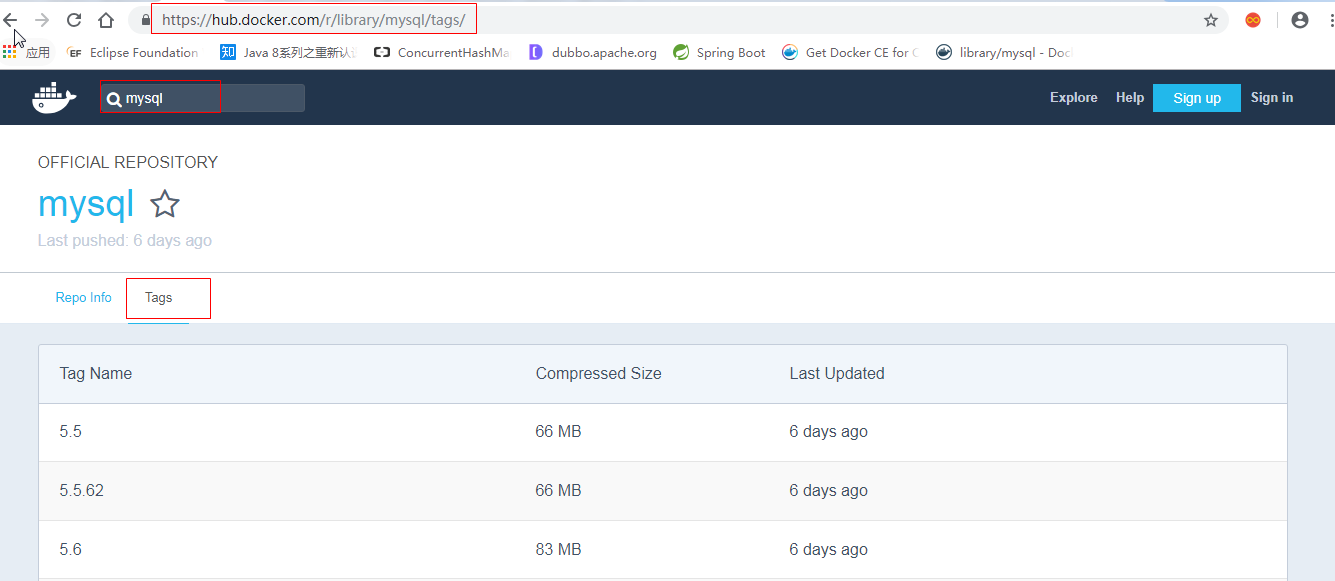Go to the browser home icon
The image size is (1335, 581).
click(106, 19)
